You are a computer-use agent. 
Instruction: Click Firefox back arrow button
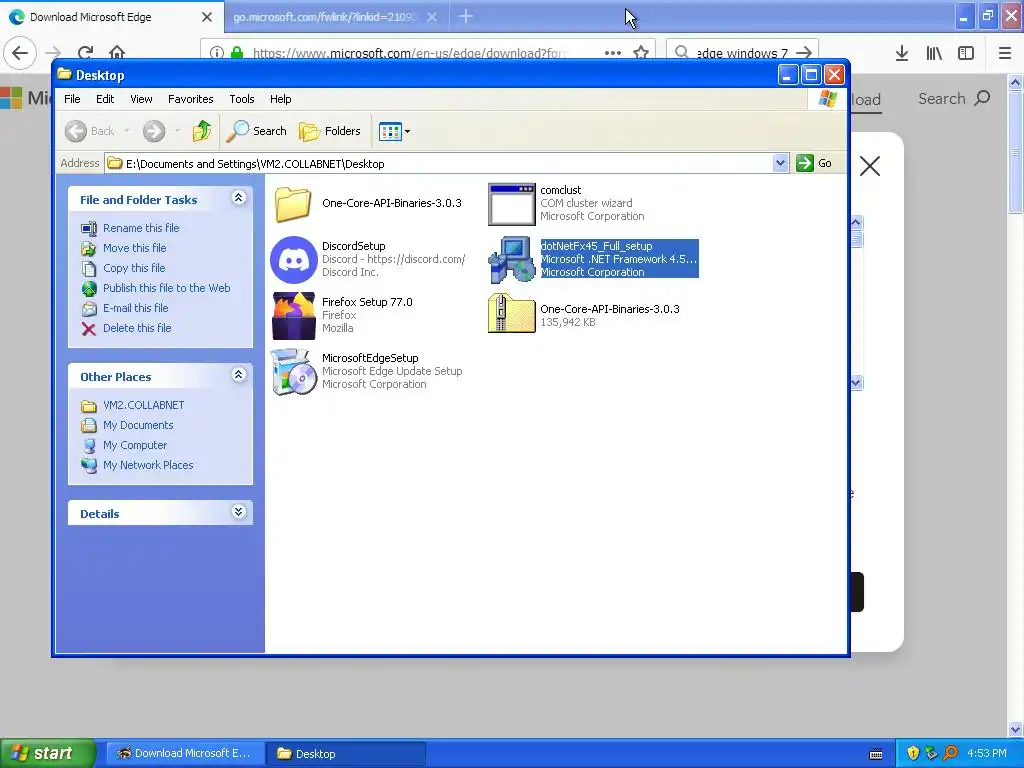(x=20, y=53)
